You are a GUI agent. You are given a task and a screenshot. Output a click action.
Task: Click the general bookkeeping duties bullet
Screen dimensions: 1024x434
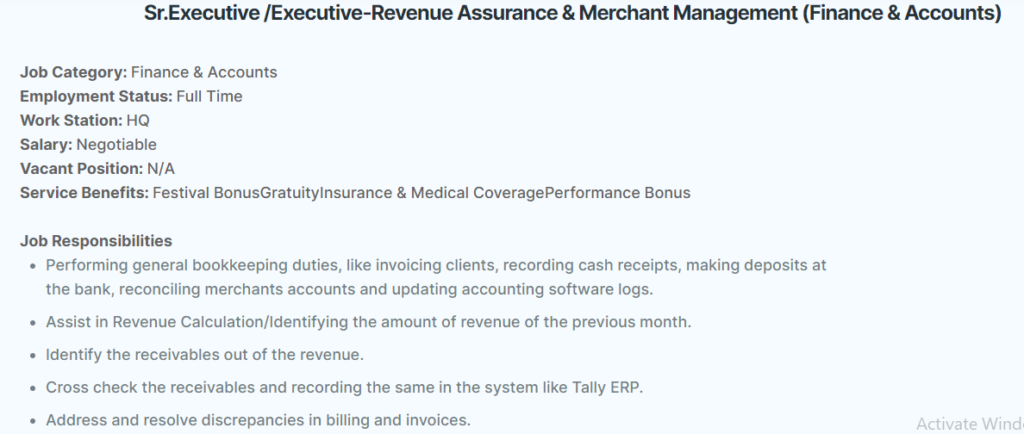436,277
